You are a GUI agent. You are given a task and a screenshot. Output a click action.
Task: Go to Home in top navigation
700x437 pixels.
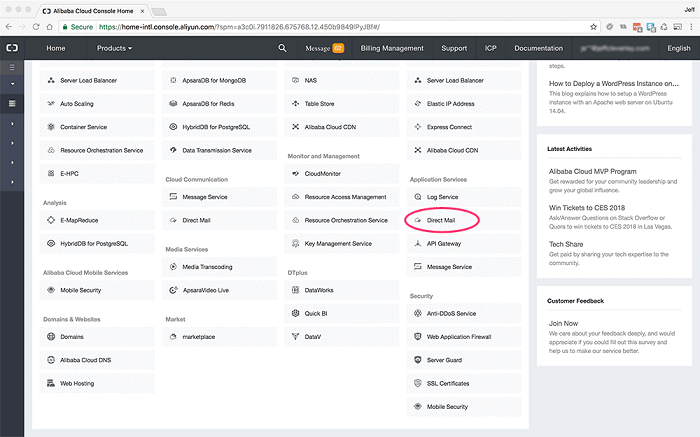(x=56, y=48)
